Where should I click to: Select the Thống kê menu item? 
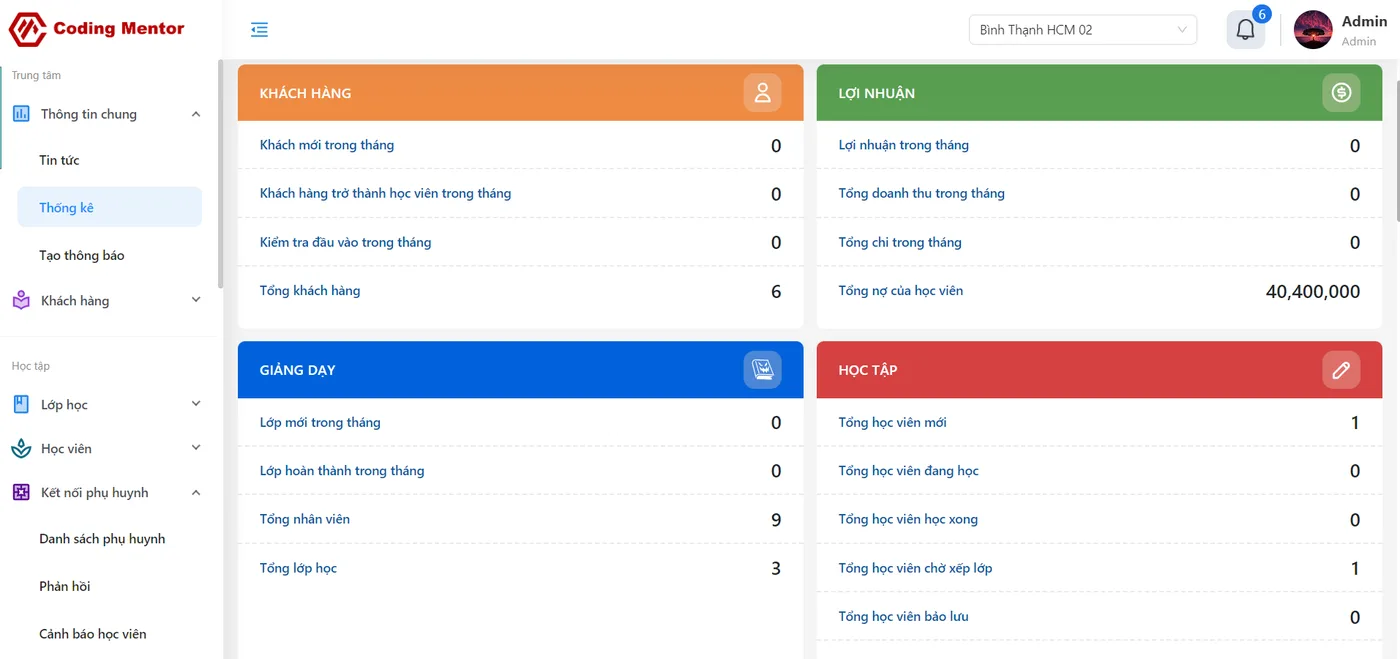(x=110, y=207)
